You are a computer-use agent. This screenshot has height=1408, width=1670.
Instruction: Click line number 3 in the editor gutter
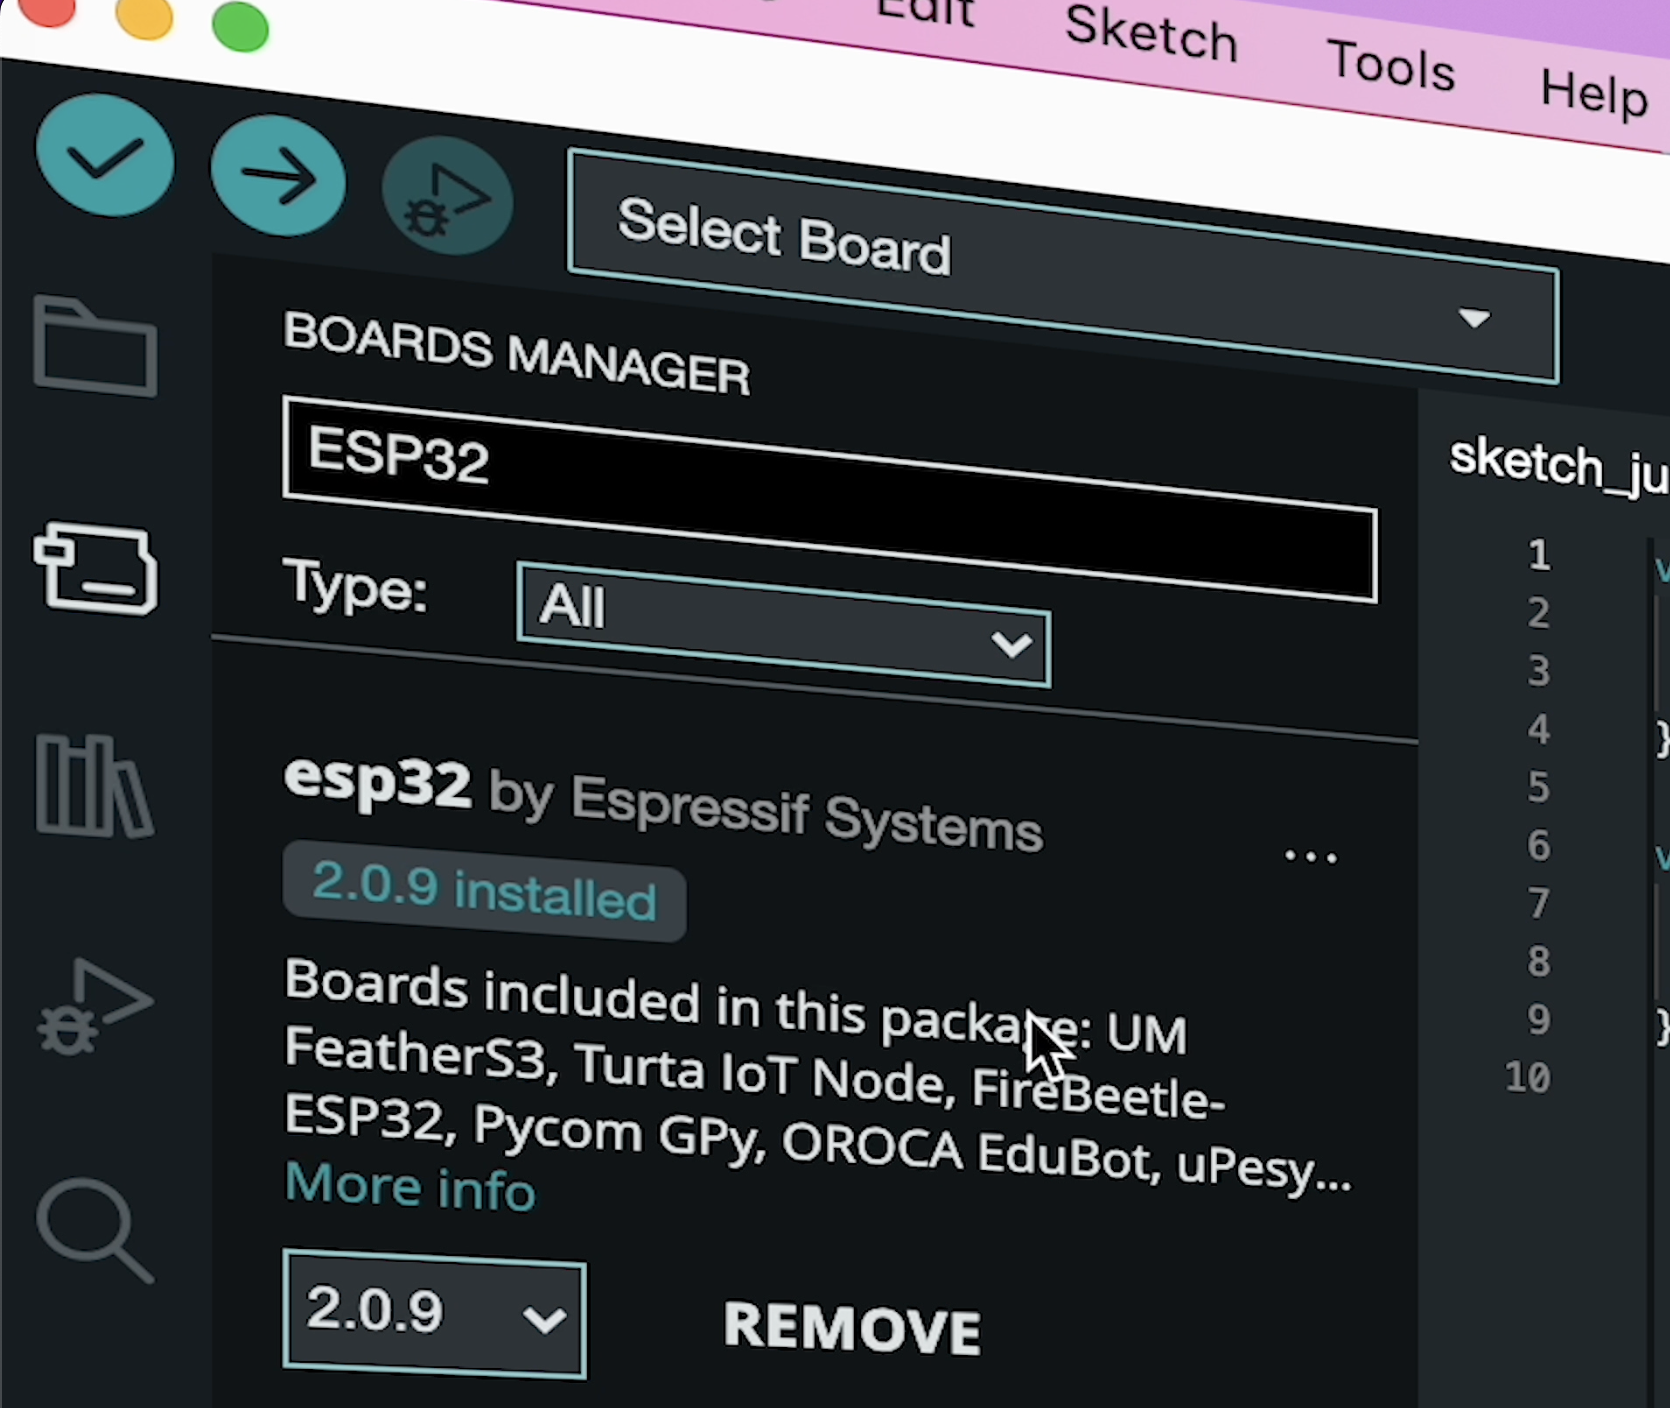(1539, 670)
